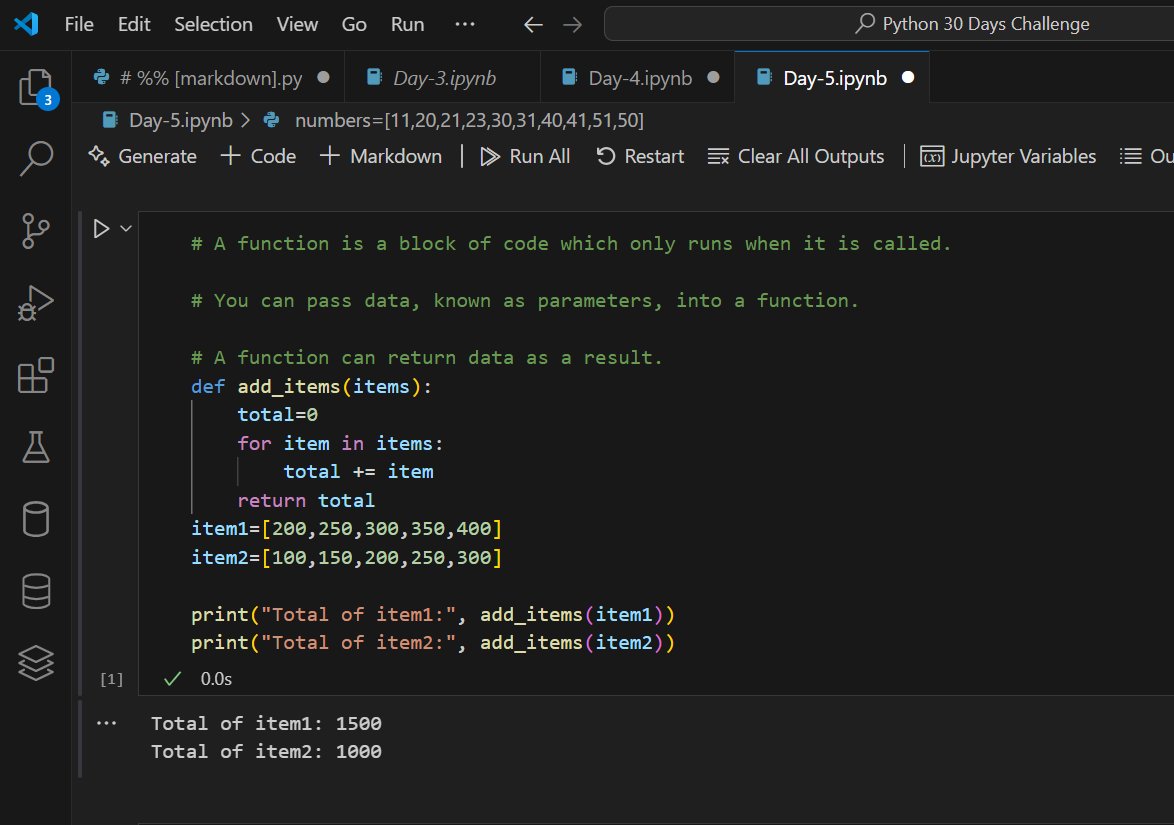
Task: Click the 'Total of item2: 1000' output
Action: pyautogui.click(x=266, y=752)
